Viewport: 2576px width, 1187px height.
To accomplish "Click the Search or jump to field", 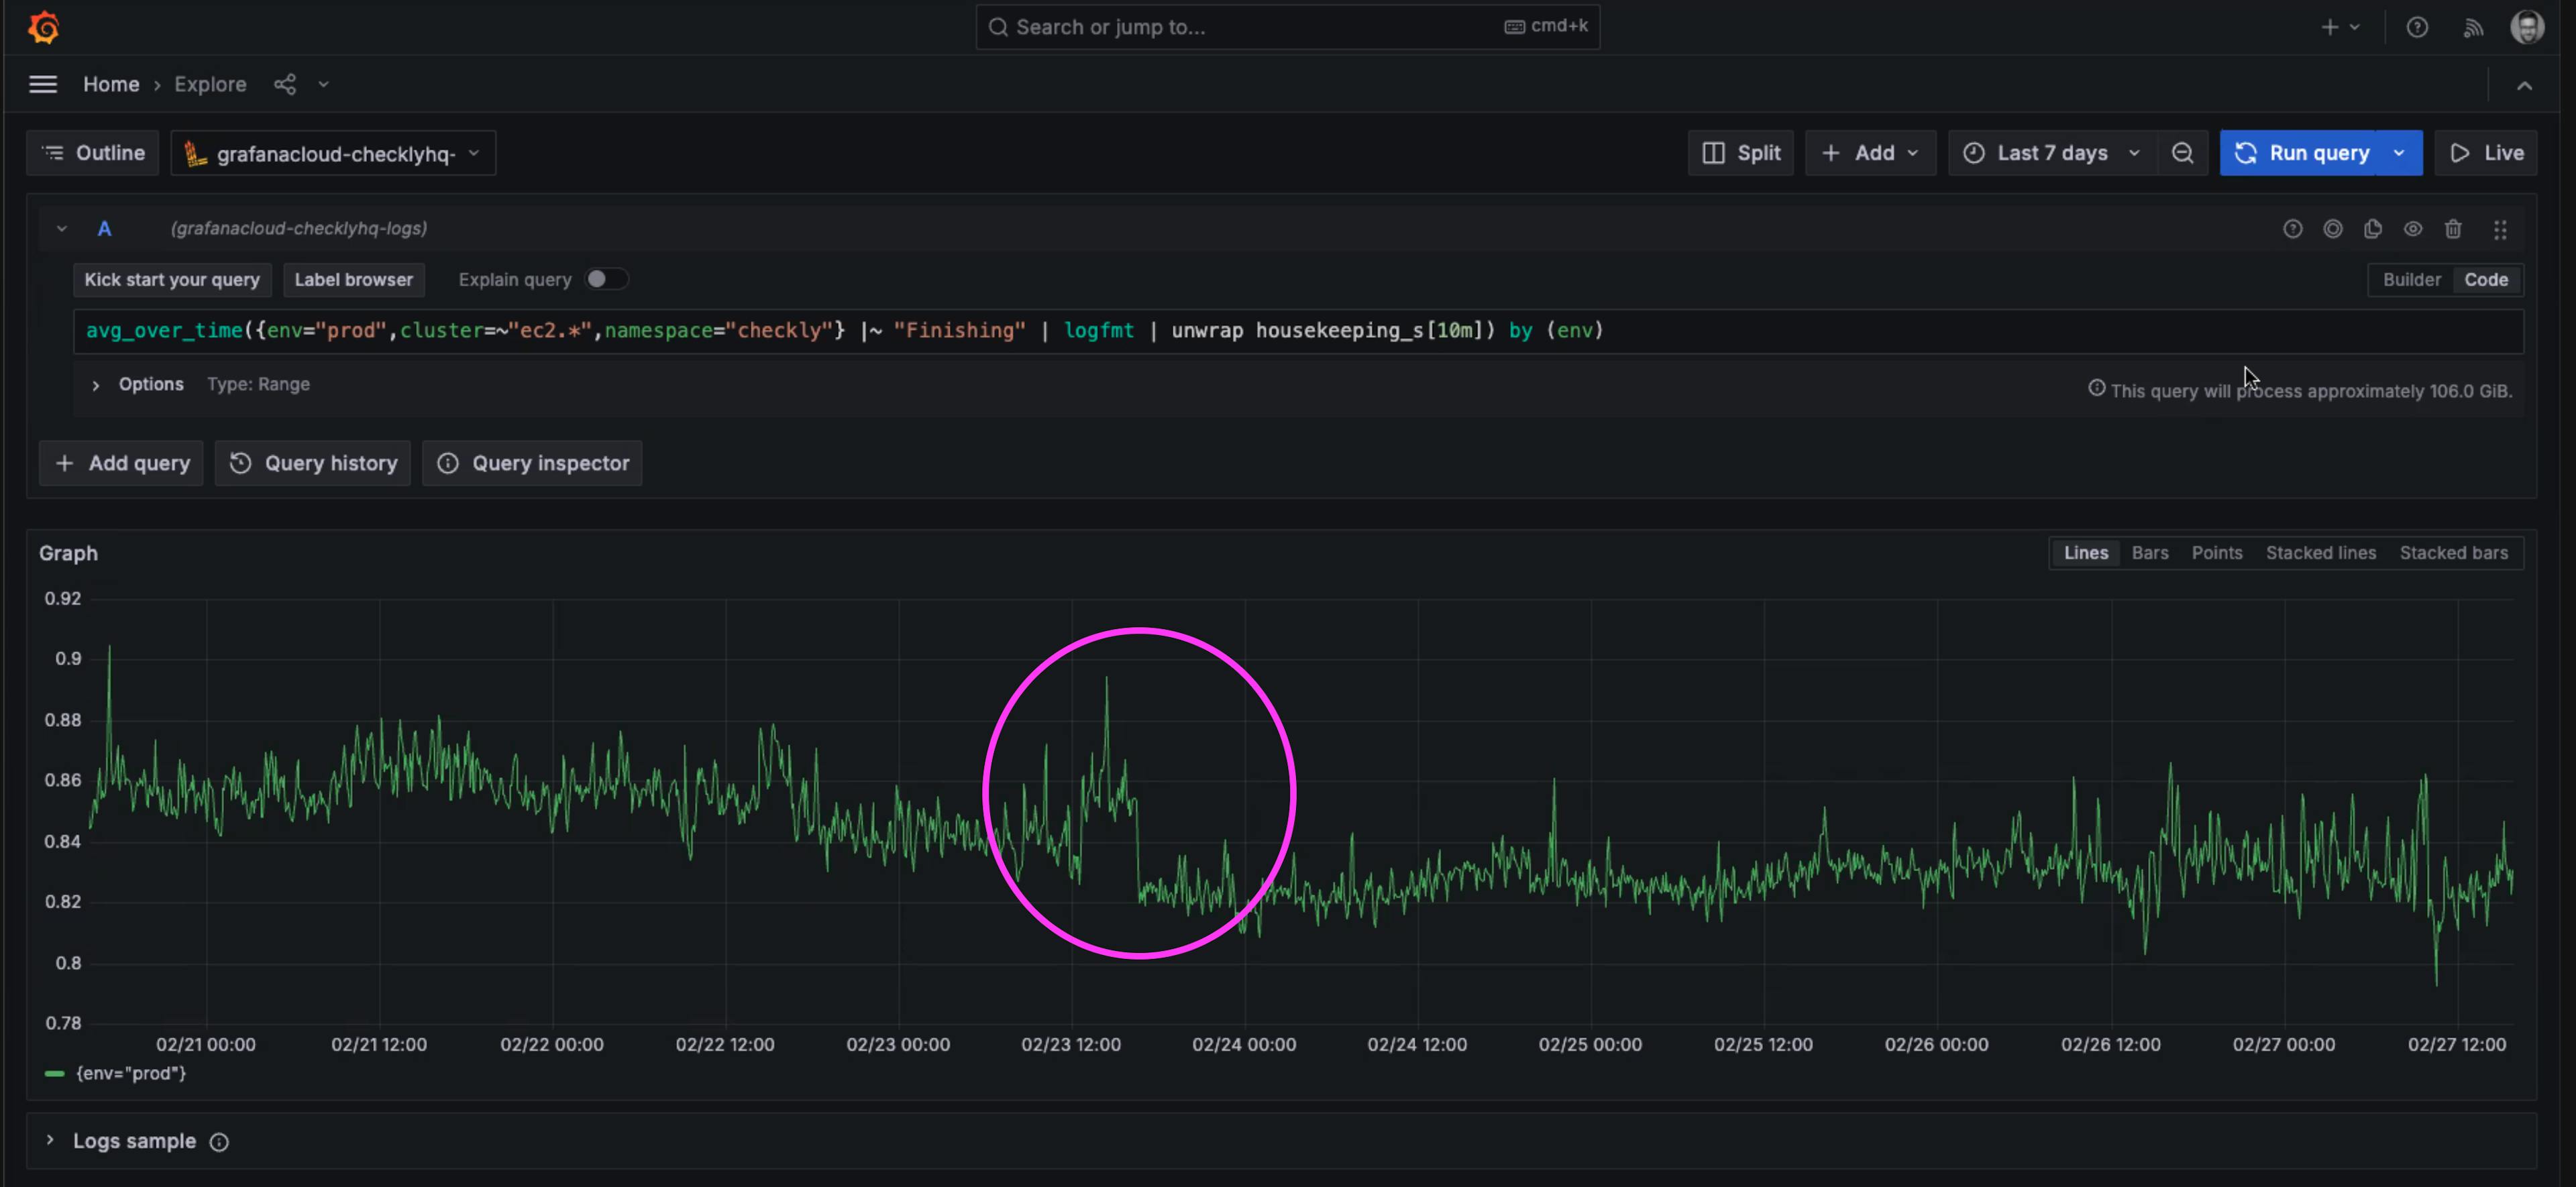I will (1250, 27).
